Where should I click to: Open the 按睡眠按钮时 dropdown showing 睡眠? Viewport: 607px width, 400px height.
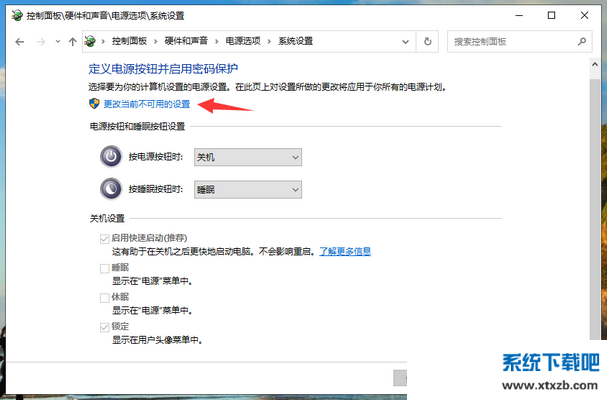click(247, 189)
